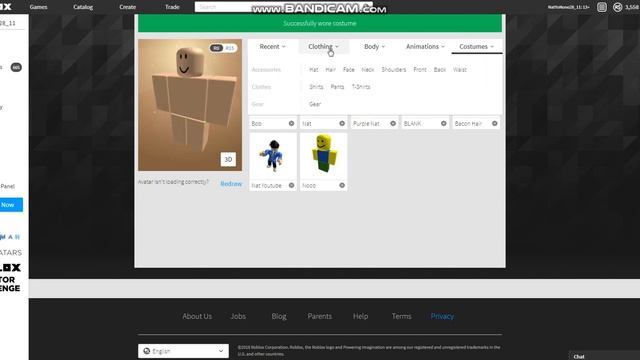Viewport: 640px width, 360px height.
Task: Wear the Nat Youtube costume thumbnail
Action: [x=273, y=156]
